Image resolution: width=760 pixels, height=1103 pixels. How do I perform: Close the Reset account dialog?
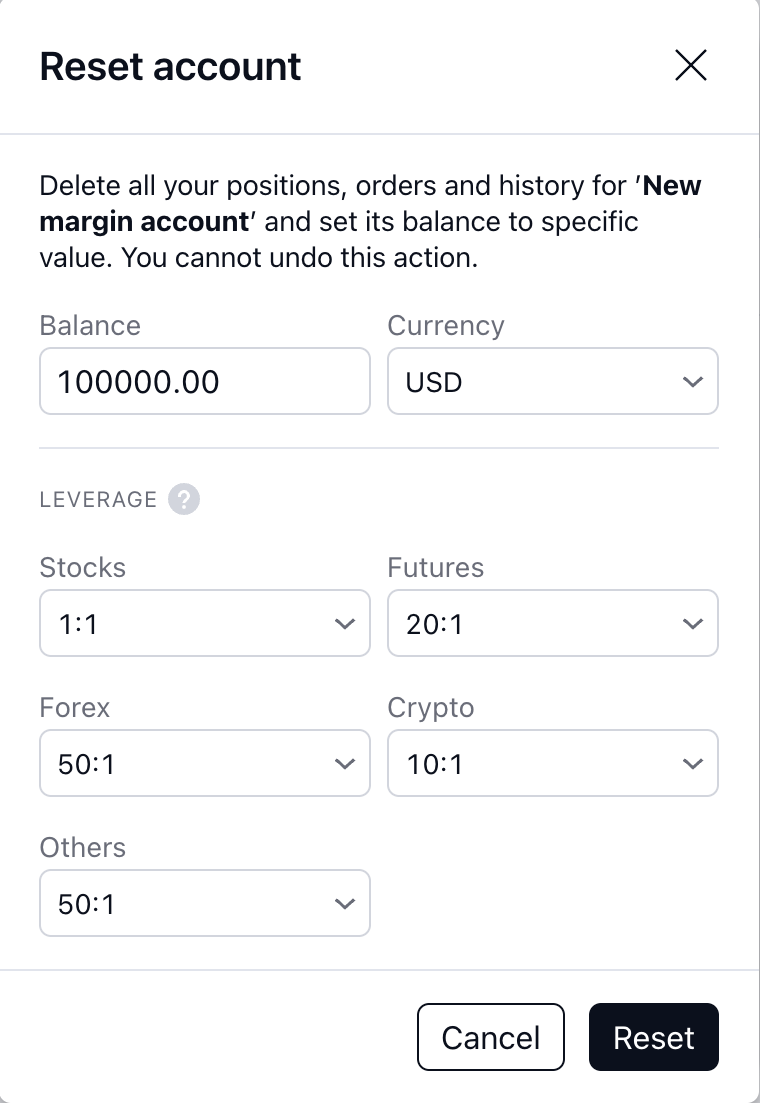point(691,66)
